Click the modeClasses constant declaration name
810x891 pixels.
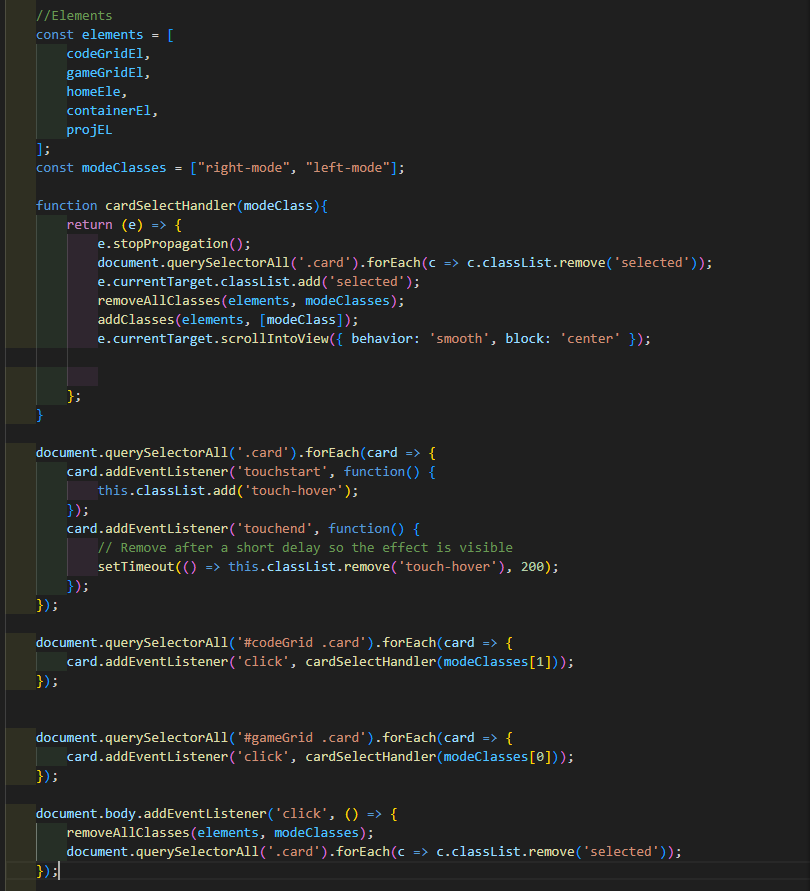124,168
